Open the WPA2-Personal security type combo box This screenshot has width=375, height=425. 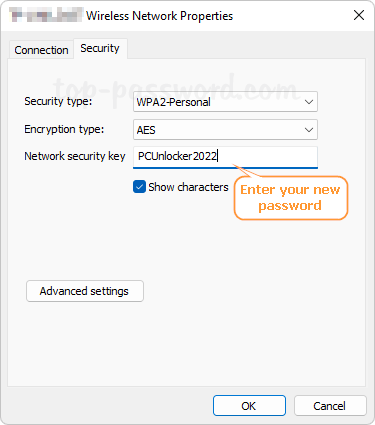point(225,102)
